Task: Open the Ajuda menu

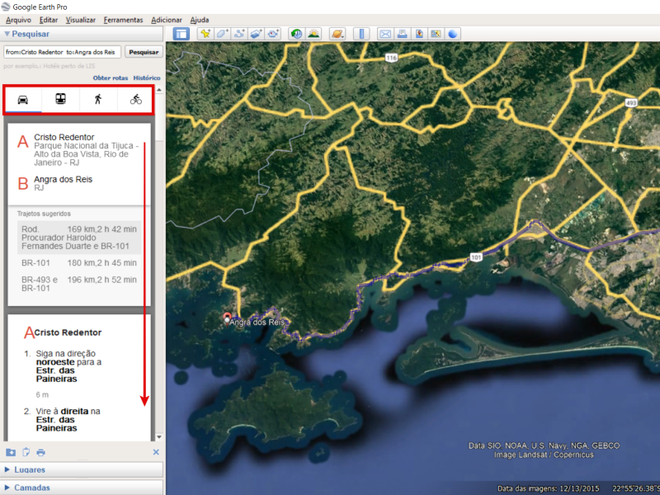Action: coord(200,20)
